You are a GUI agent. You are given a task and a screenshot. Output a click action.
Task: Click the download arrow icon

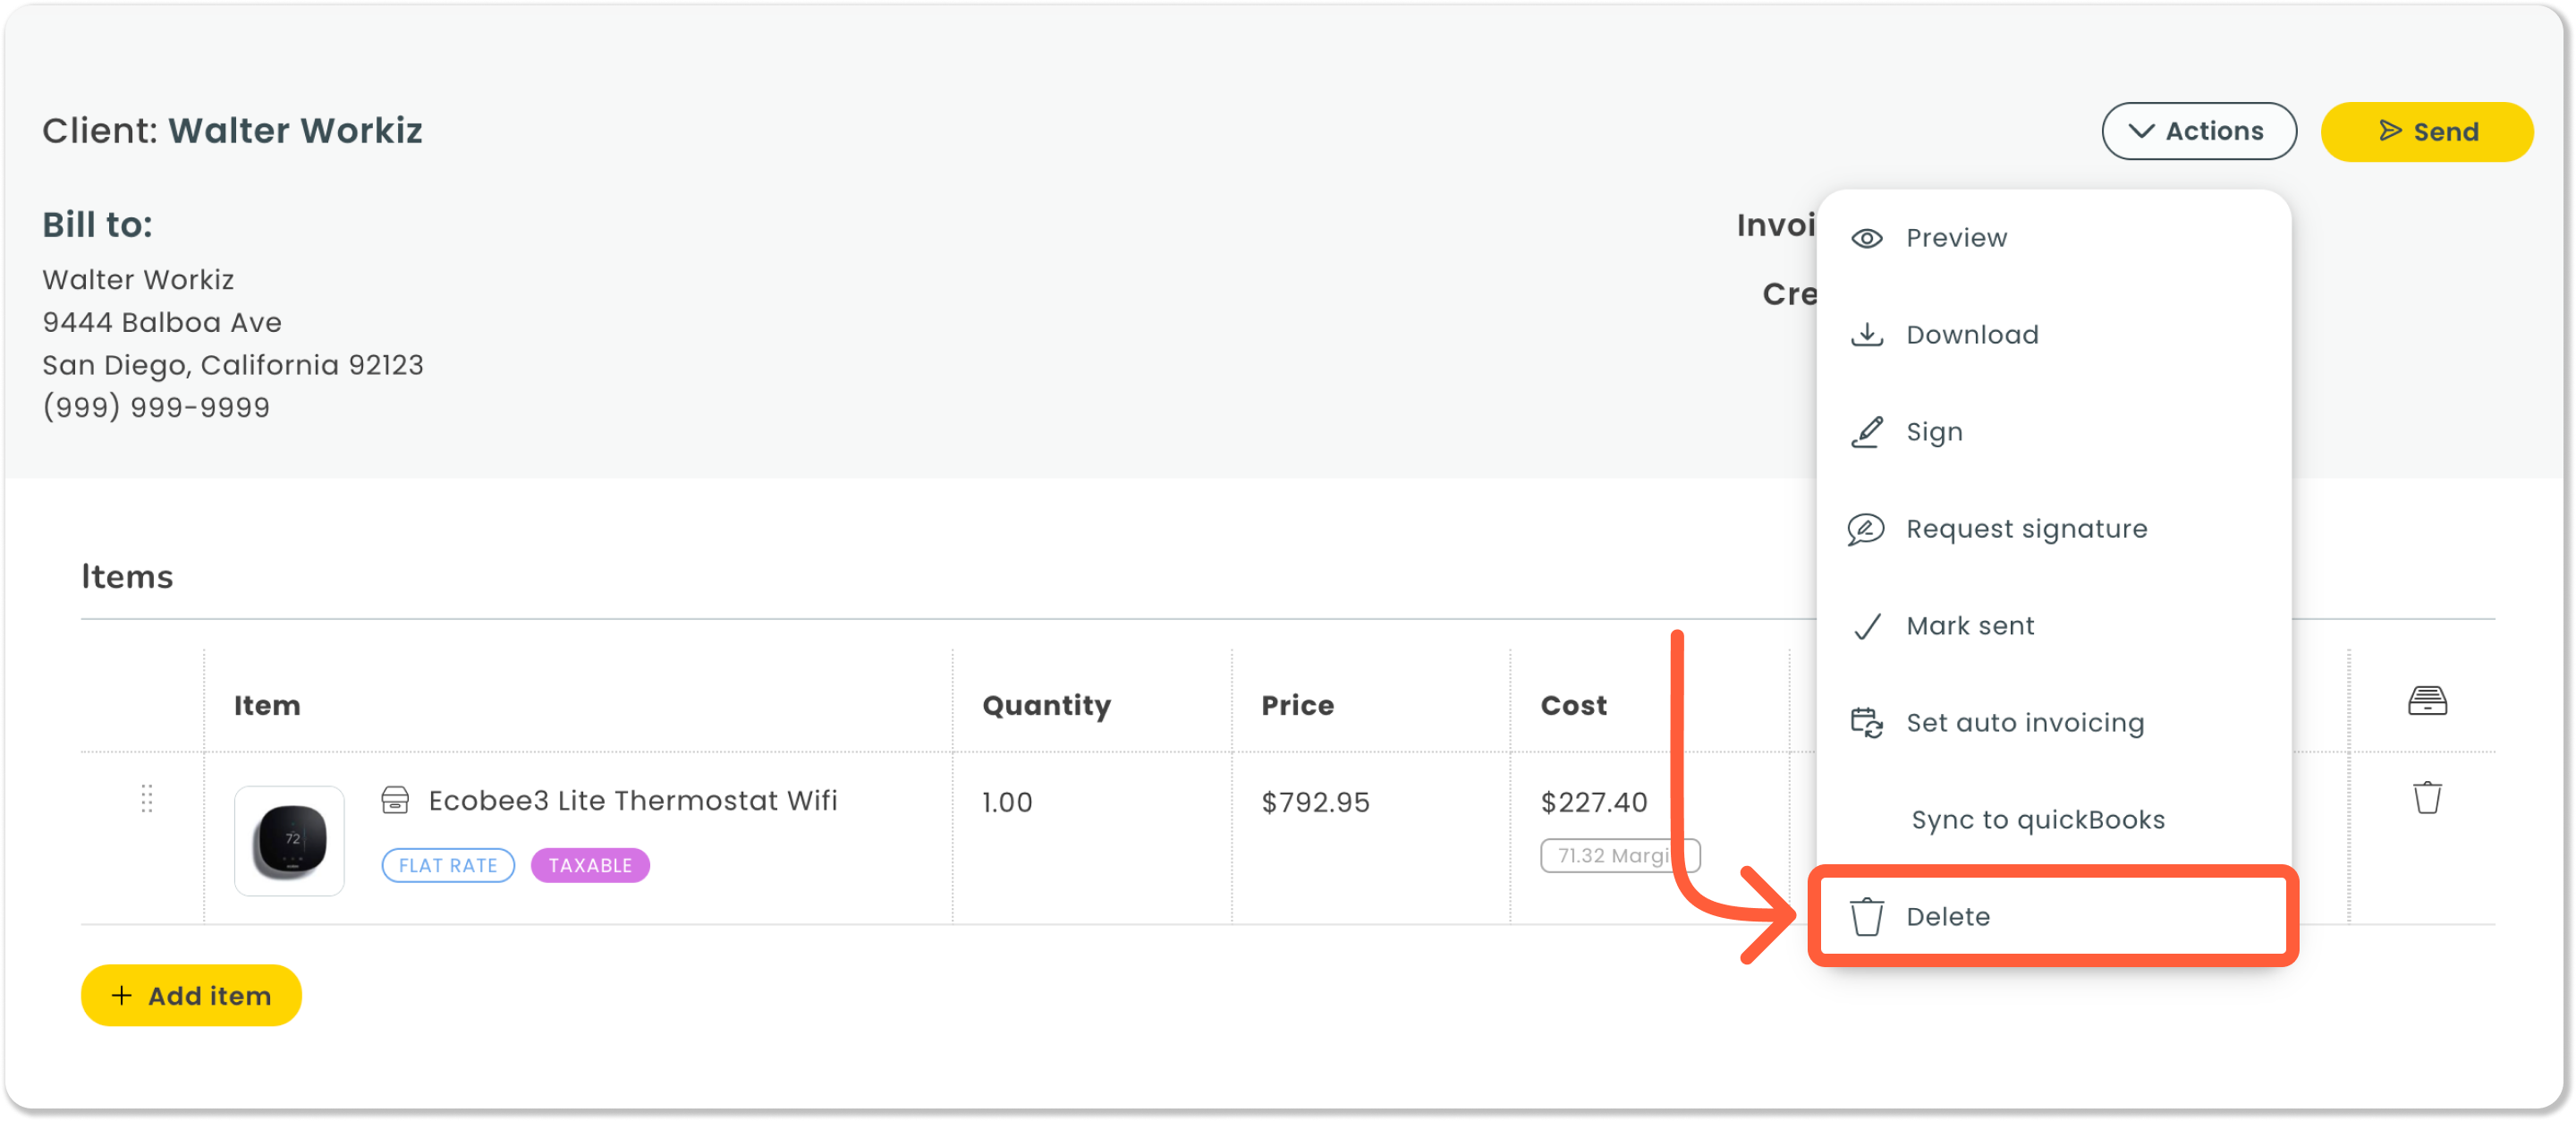(x=1866, y=334)
